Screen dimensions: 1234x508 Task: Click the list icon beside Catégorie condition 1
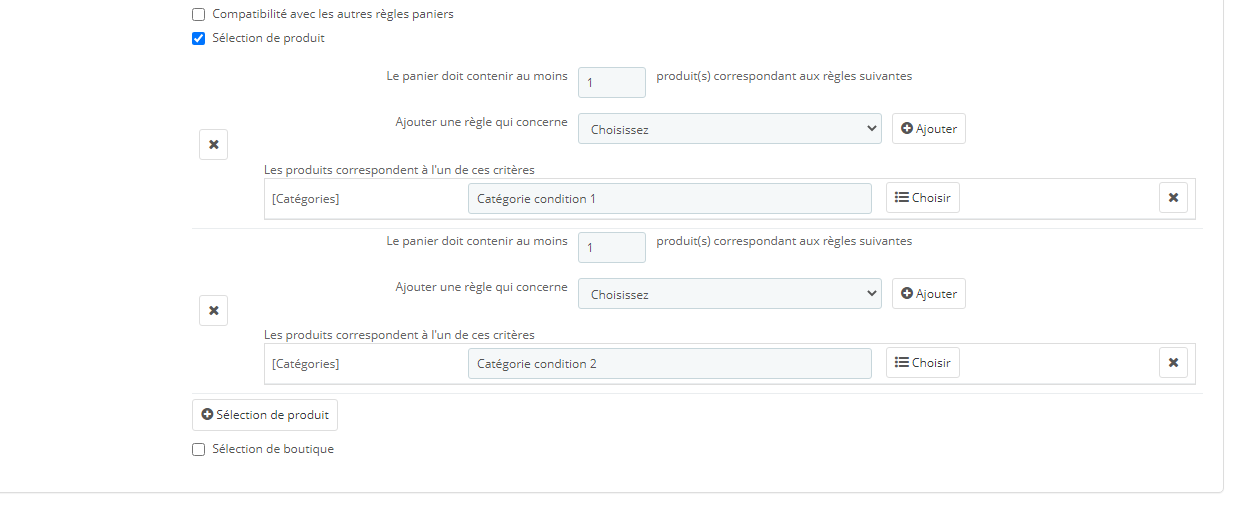tap(901, 198)
